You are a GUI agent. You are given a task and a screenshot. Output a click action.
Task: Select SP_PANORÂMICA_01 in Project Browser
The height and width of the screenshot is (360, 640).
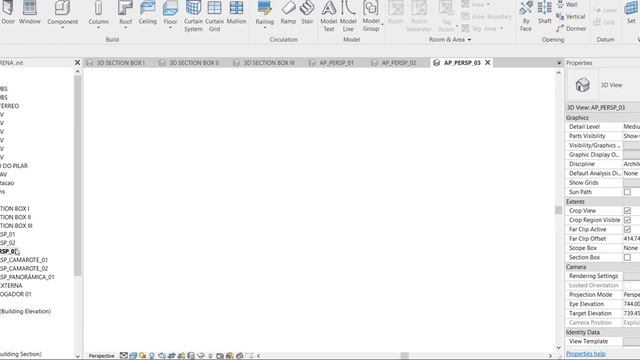pos(27,277)
